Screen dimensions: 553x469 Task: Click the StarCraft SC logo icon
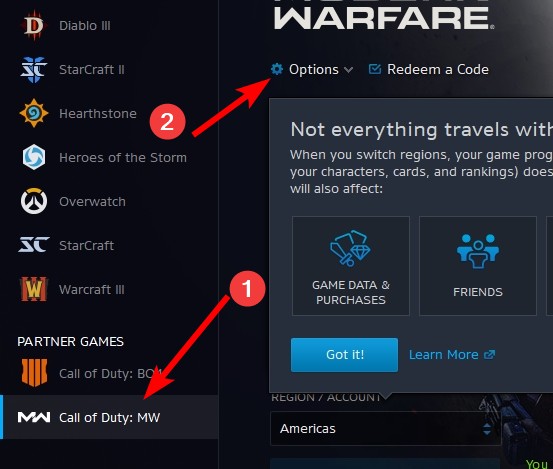pyautogui.click(x=34, y=245)
